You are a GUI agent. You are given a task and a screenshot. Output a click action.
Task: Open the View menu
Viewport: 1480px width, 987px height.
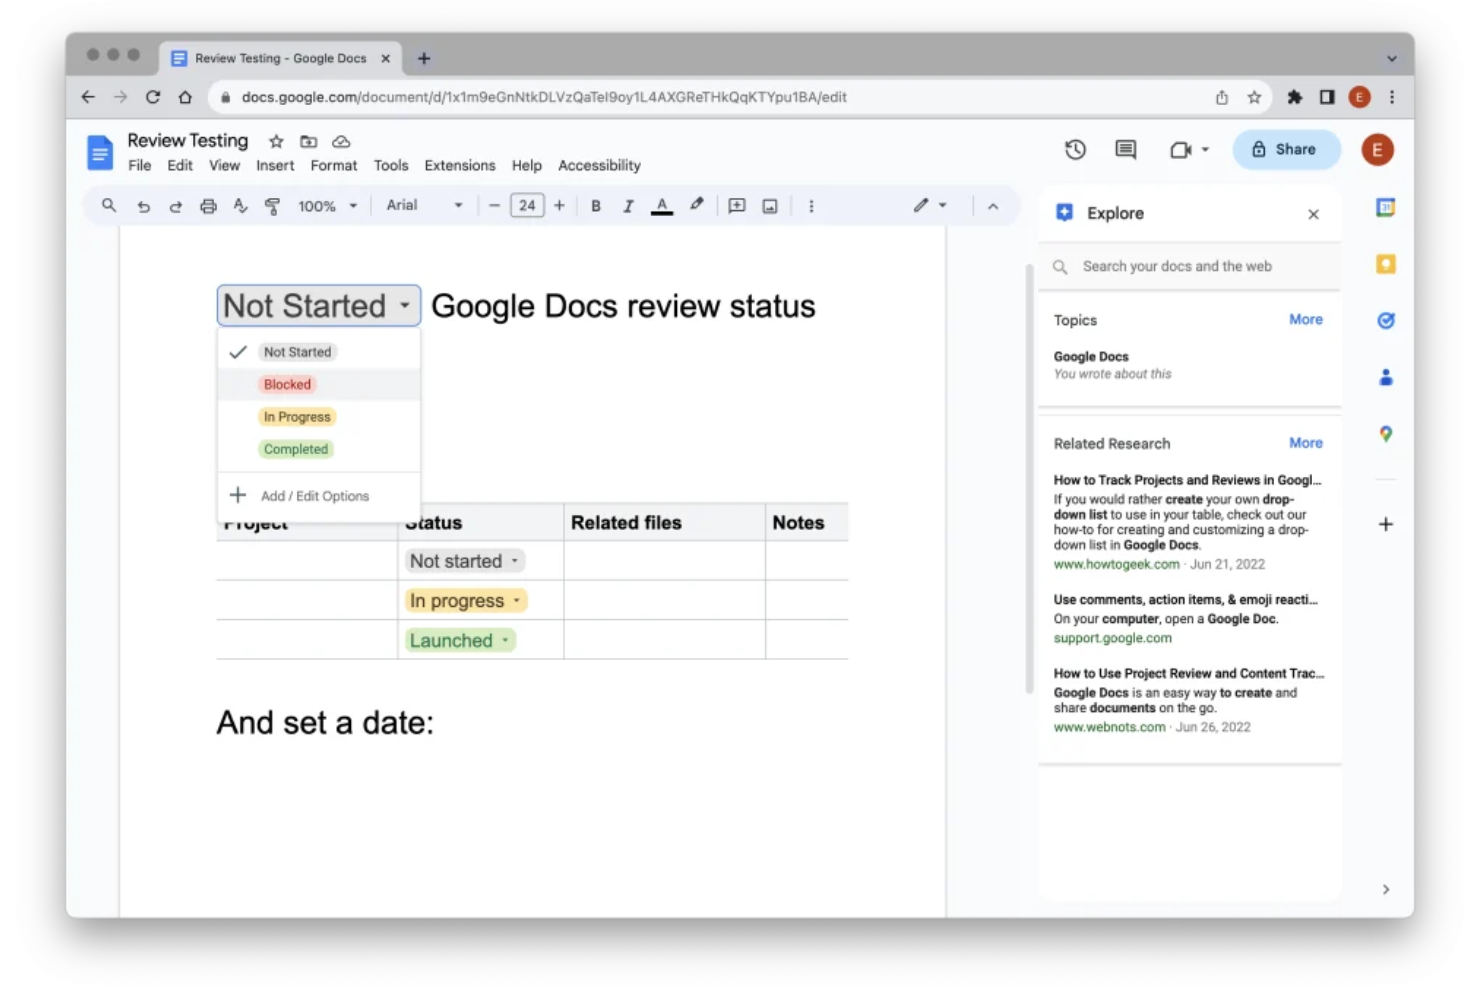(224, 165)
